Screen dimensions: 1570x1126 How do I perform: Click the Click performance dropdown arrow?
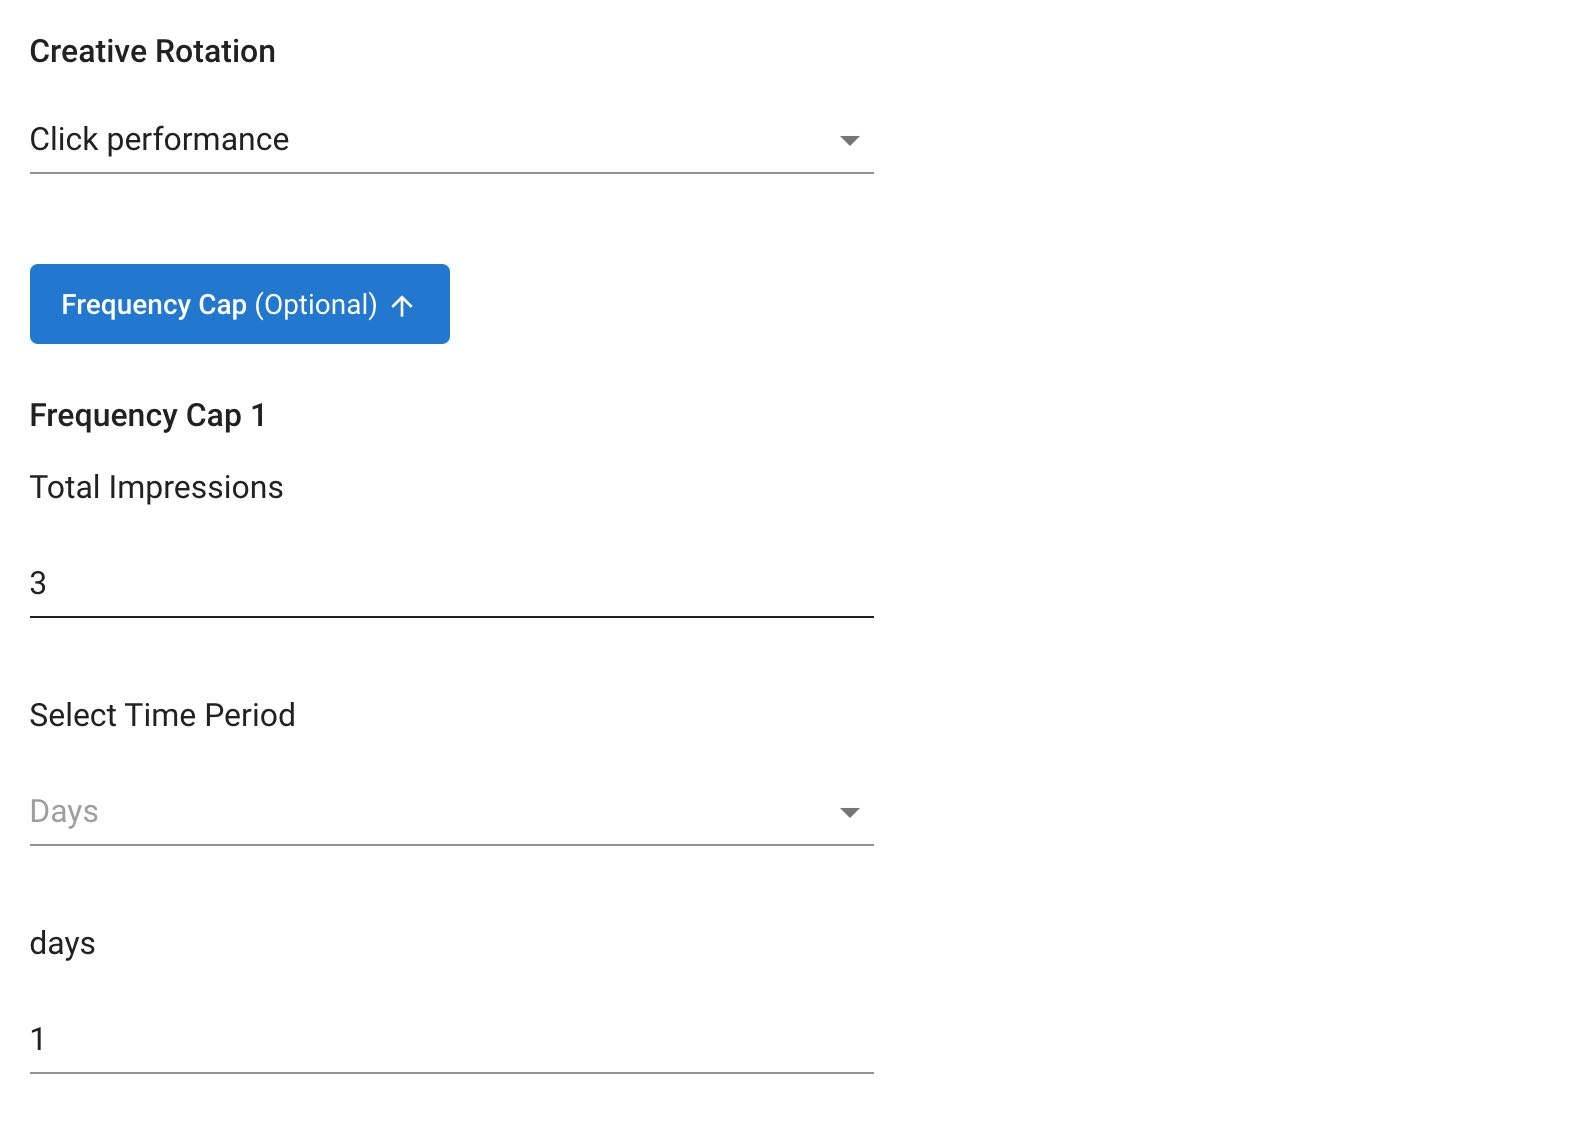tap(848, 140)
